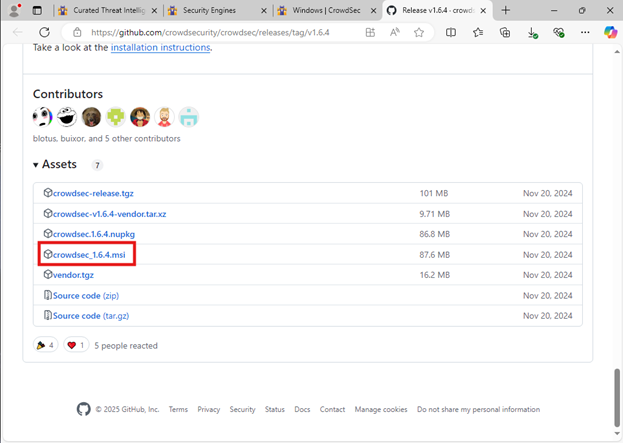Click the GitHub logo in the footer
623x443 pixels.
coord(84,409)
